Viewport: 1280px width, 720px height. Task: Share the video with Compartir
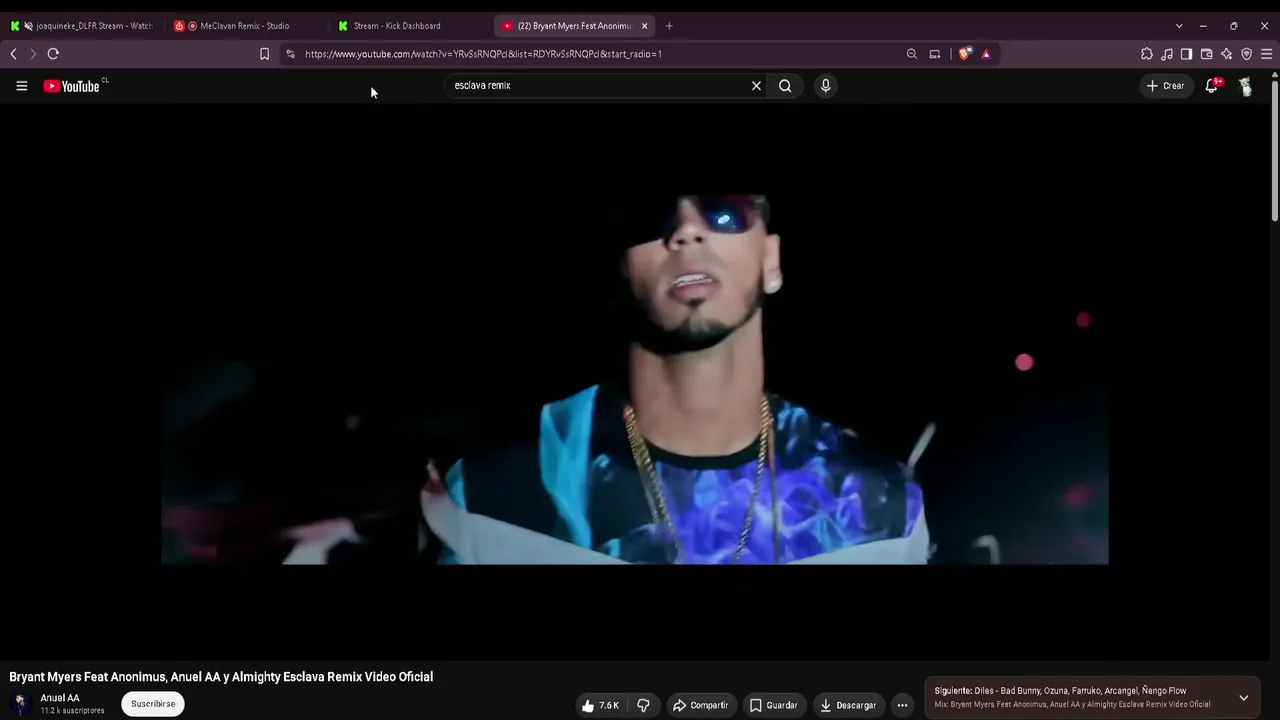point(700,705)
